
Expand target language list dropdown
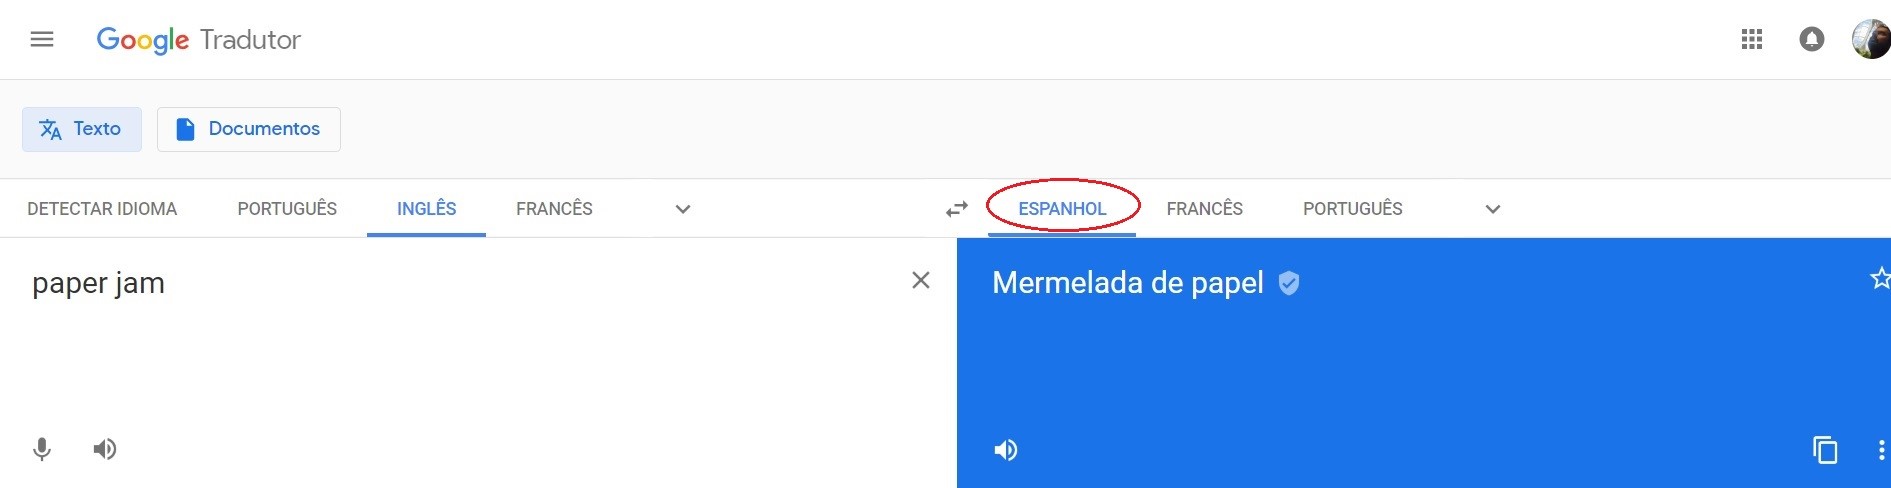(1493, 209)
